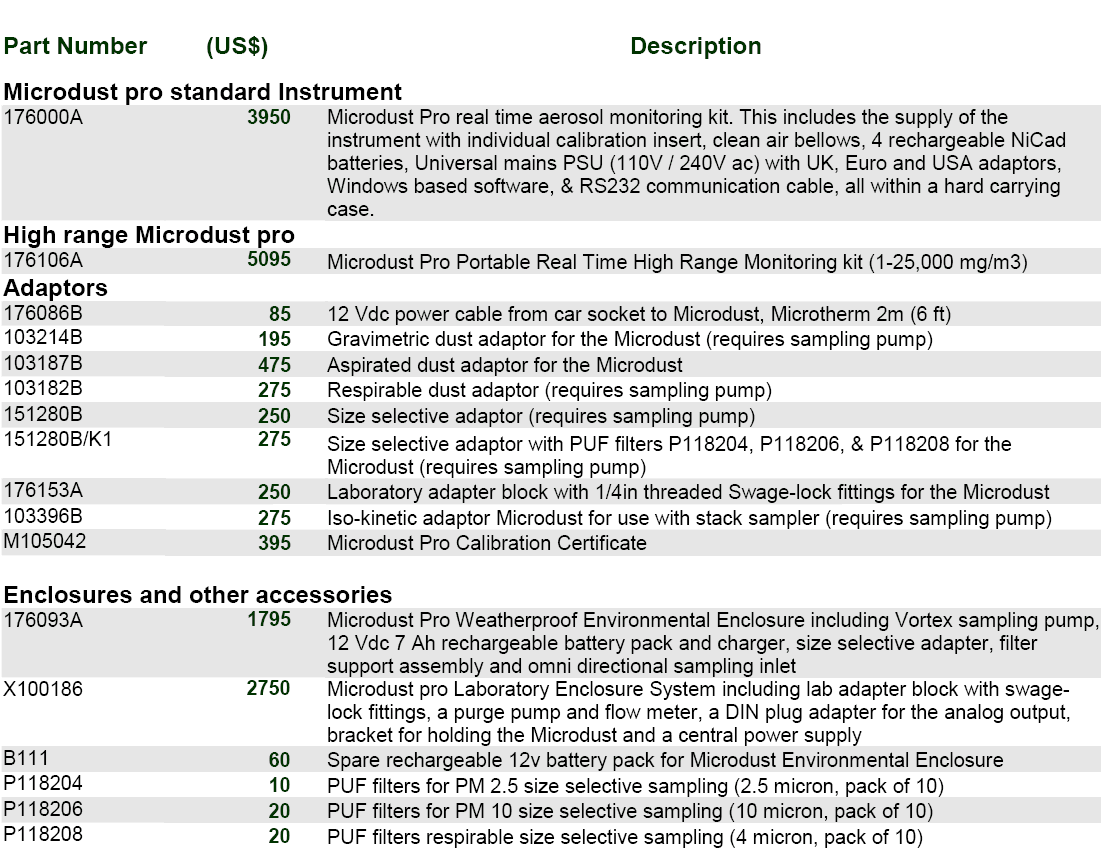Click the Aspirated dust adaptor description
The image size is (1104, 853).
(505, 365)
